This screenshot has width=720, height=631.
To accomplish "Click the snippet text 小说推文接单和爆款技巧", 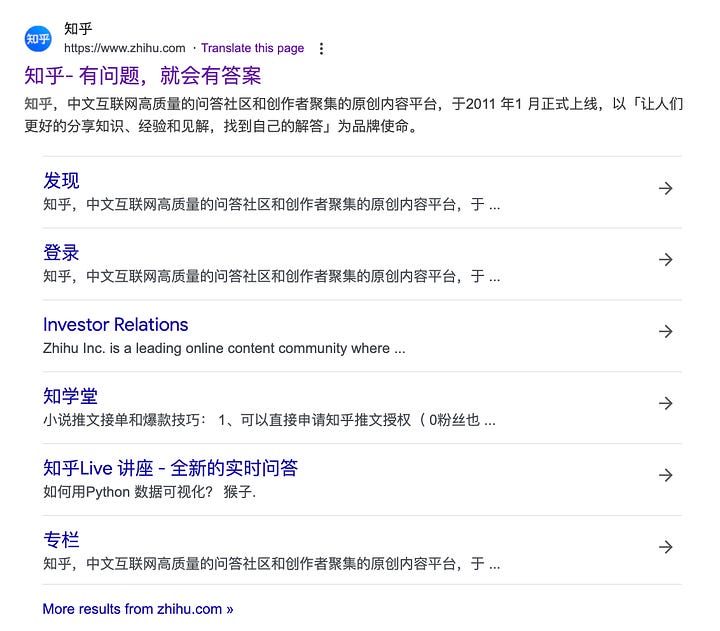I will click(269, 420).
